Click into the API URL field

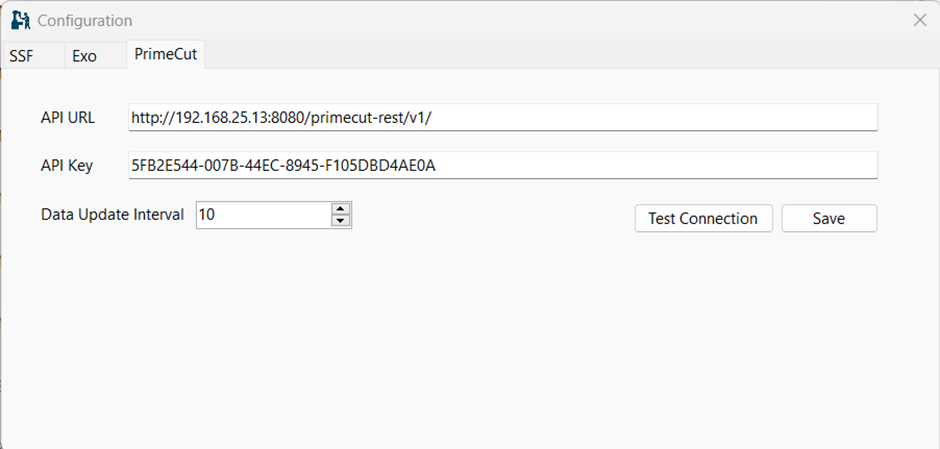pos(502,117)
